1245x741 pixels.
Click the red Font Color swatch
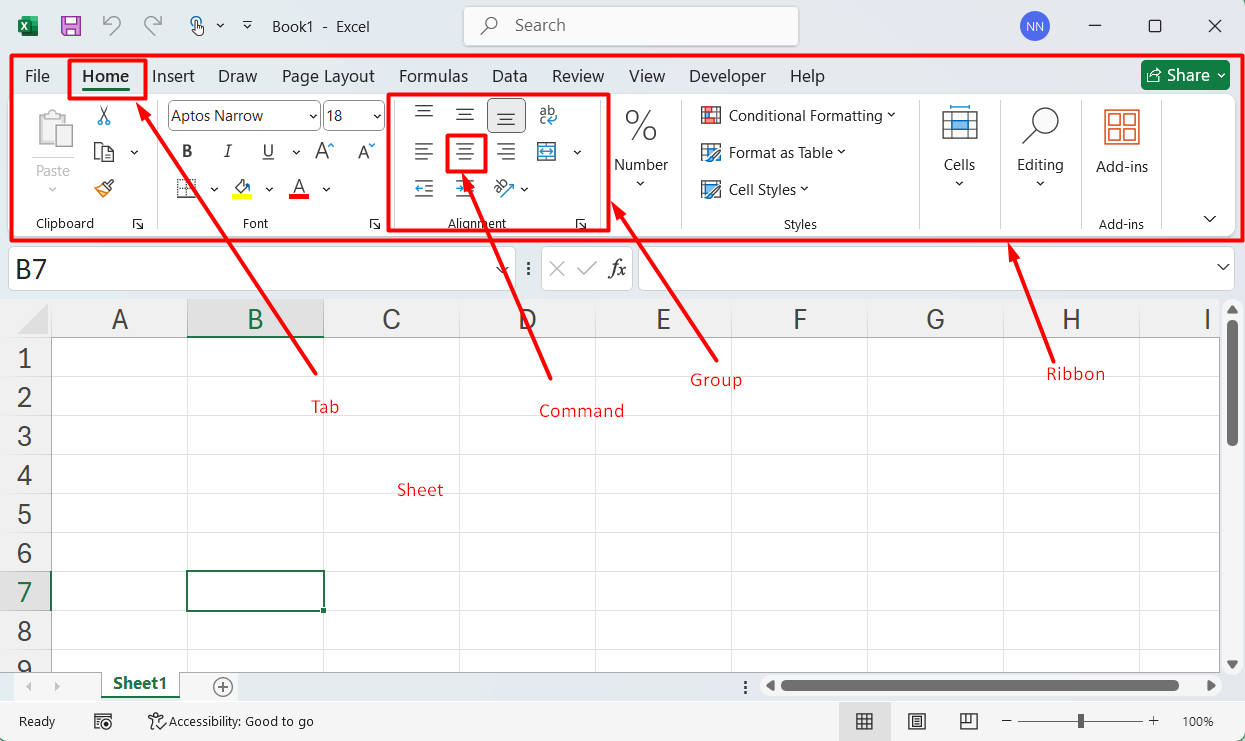pos(299,188)
